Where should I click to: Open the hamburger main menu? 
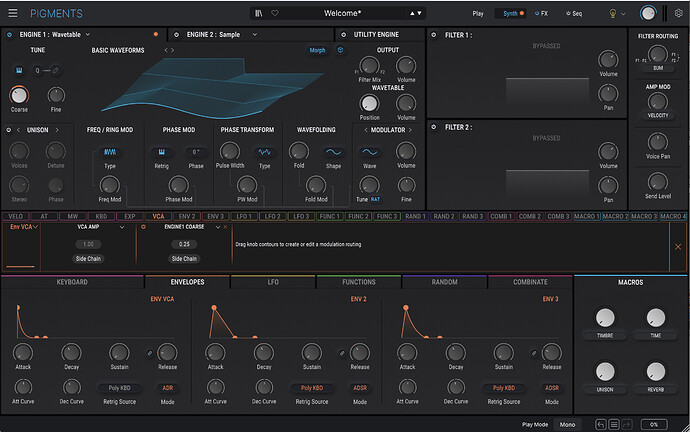pos(13,13)
